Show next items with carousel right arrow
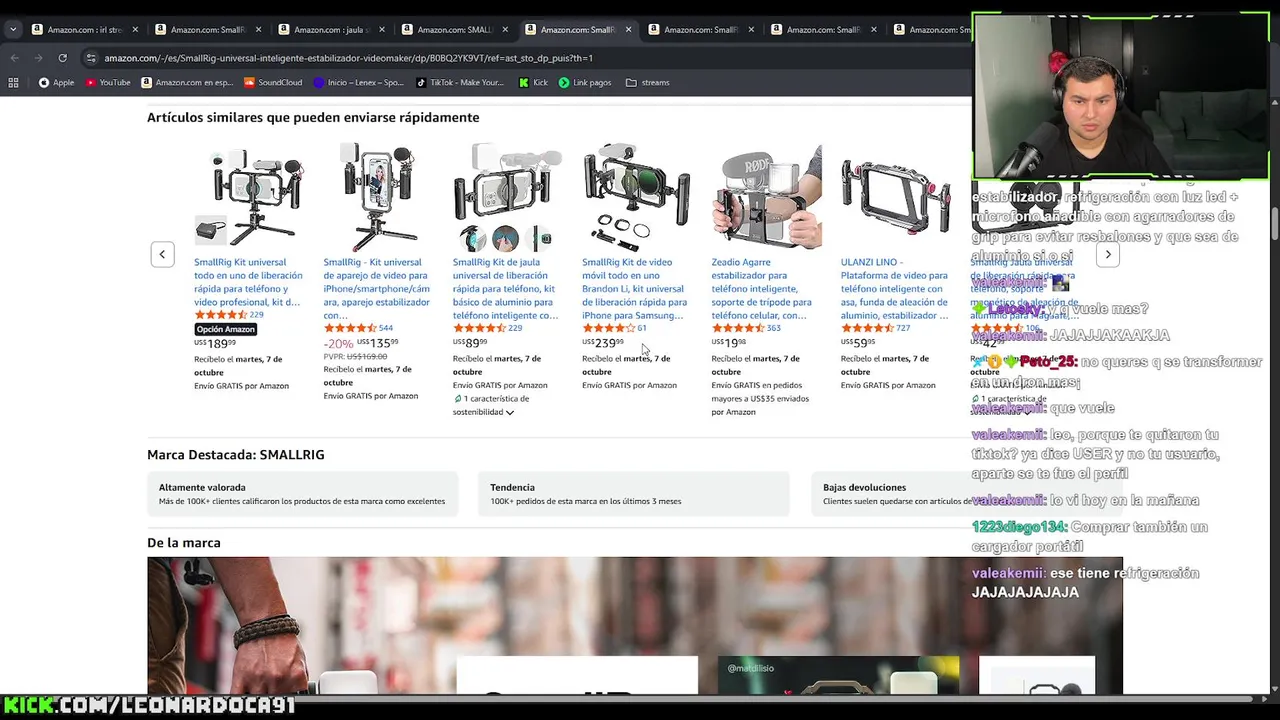Image resolution: width=1280 pixels, height=720 pixels. tap(1107, 254)
